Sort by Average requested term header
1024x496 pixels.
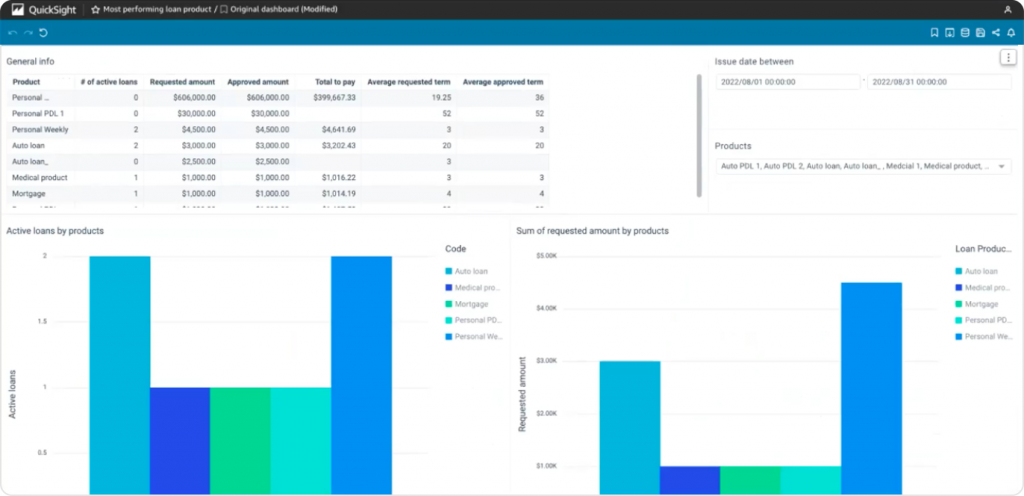[409, 82]
